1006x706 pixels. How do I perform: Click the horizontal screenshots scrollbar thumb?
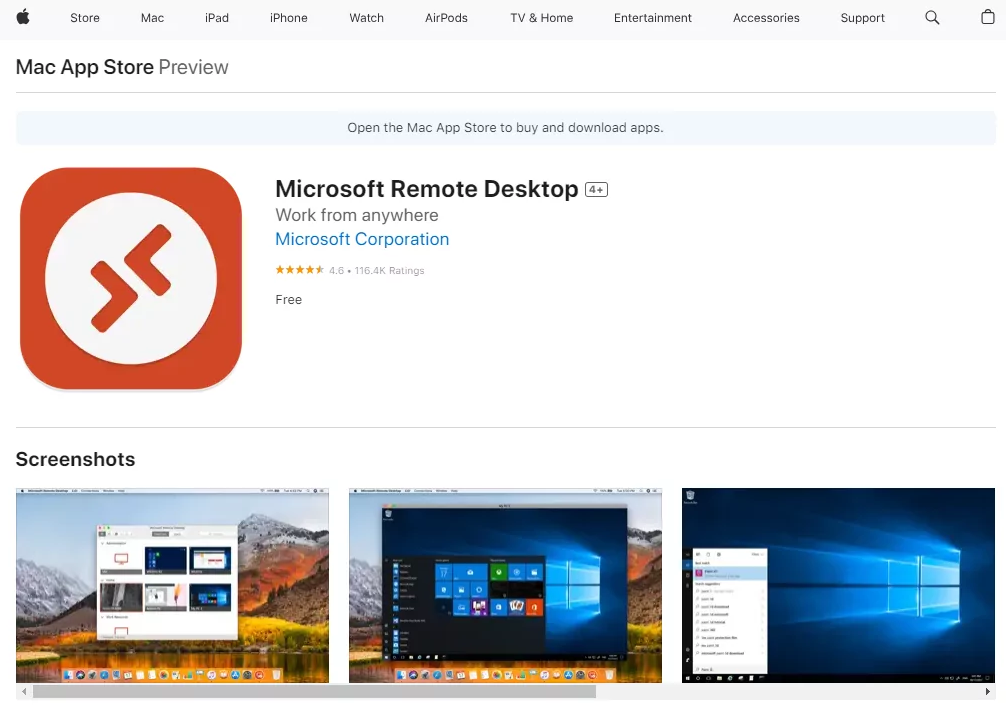pos(314,691)
